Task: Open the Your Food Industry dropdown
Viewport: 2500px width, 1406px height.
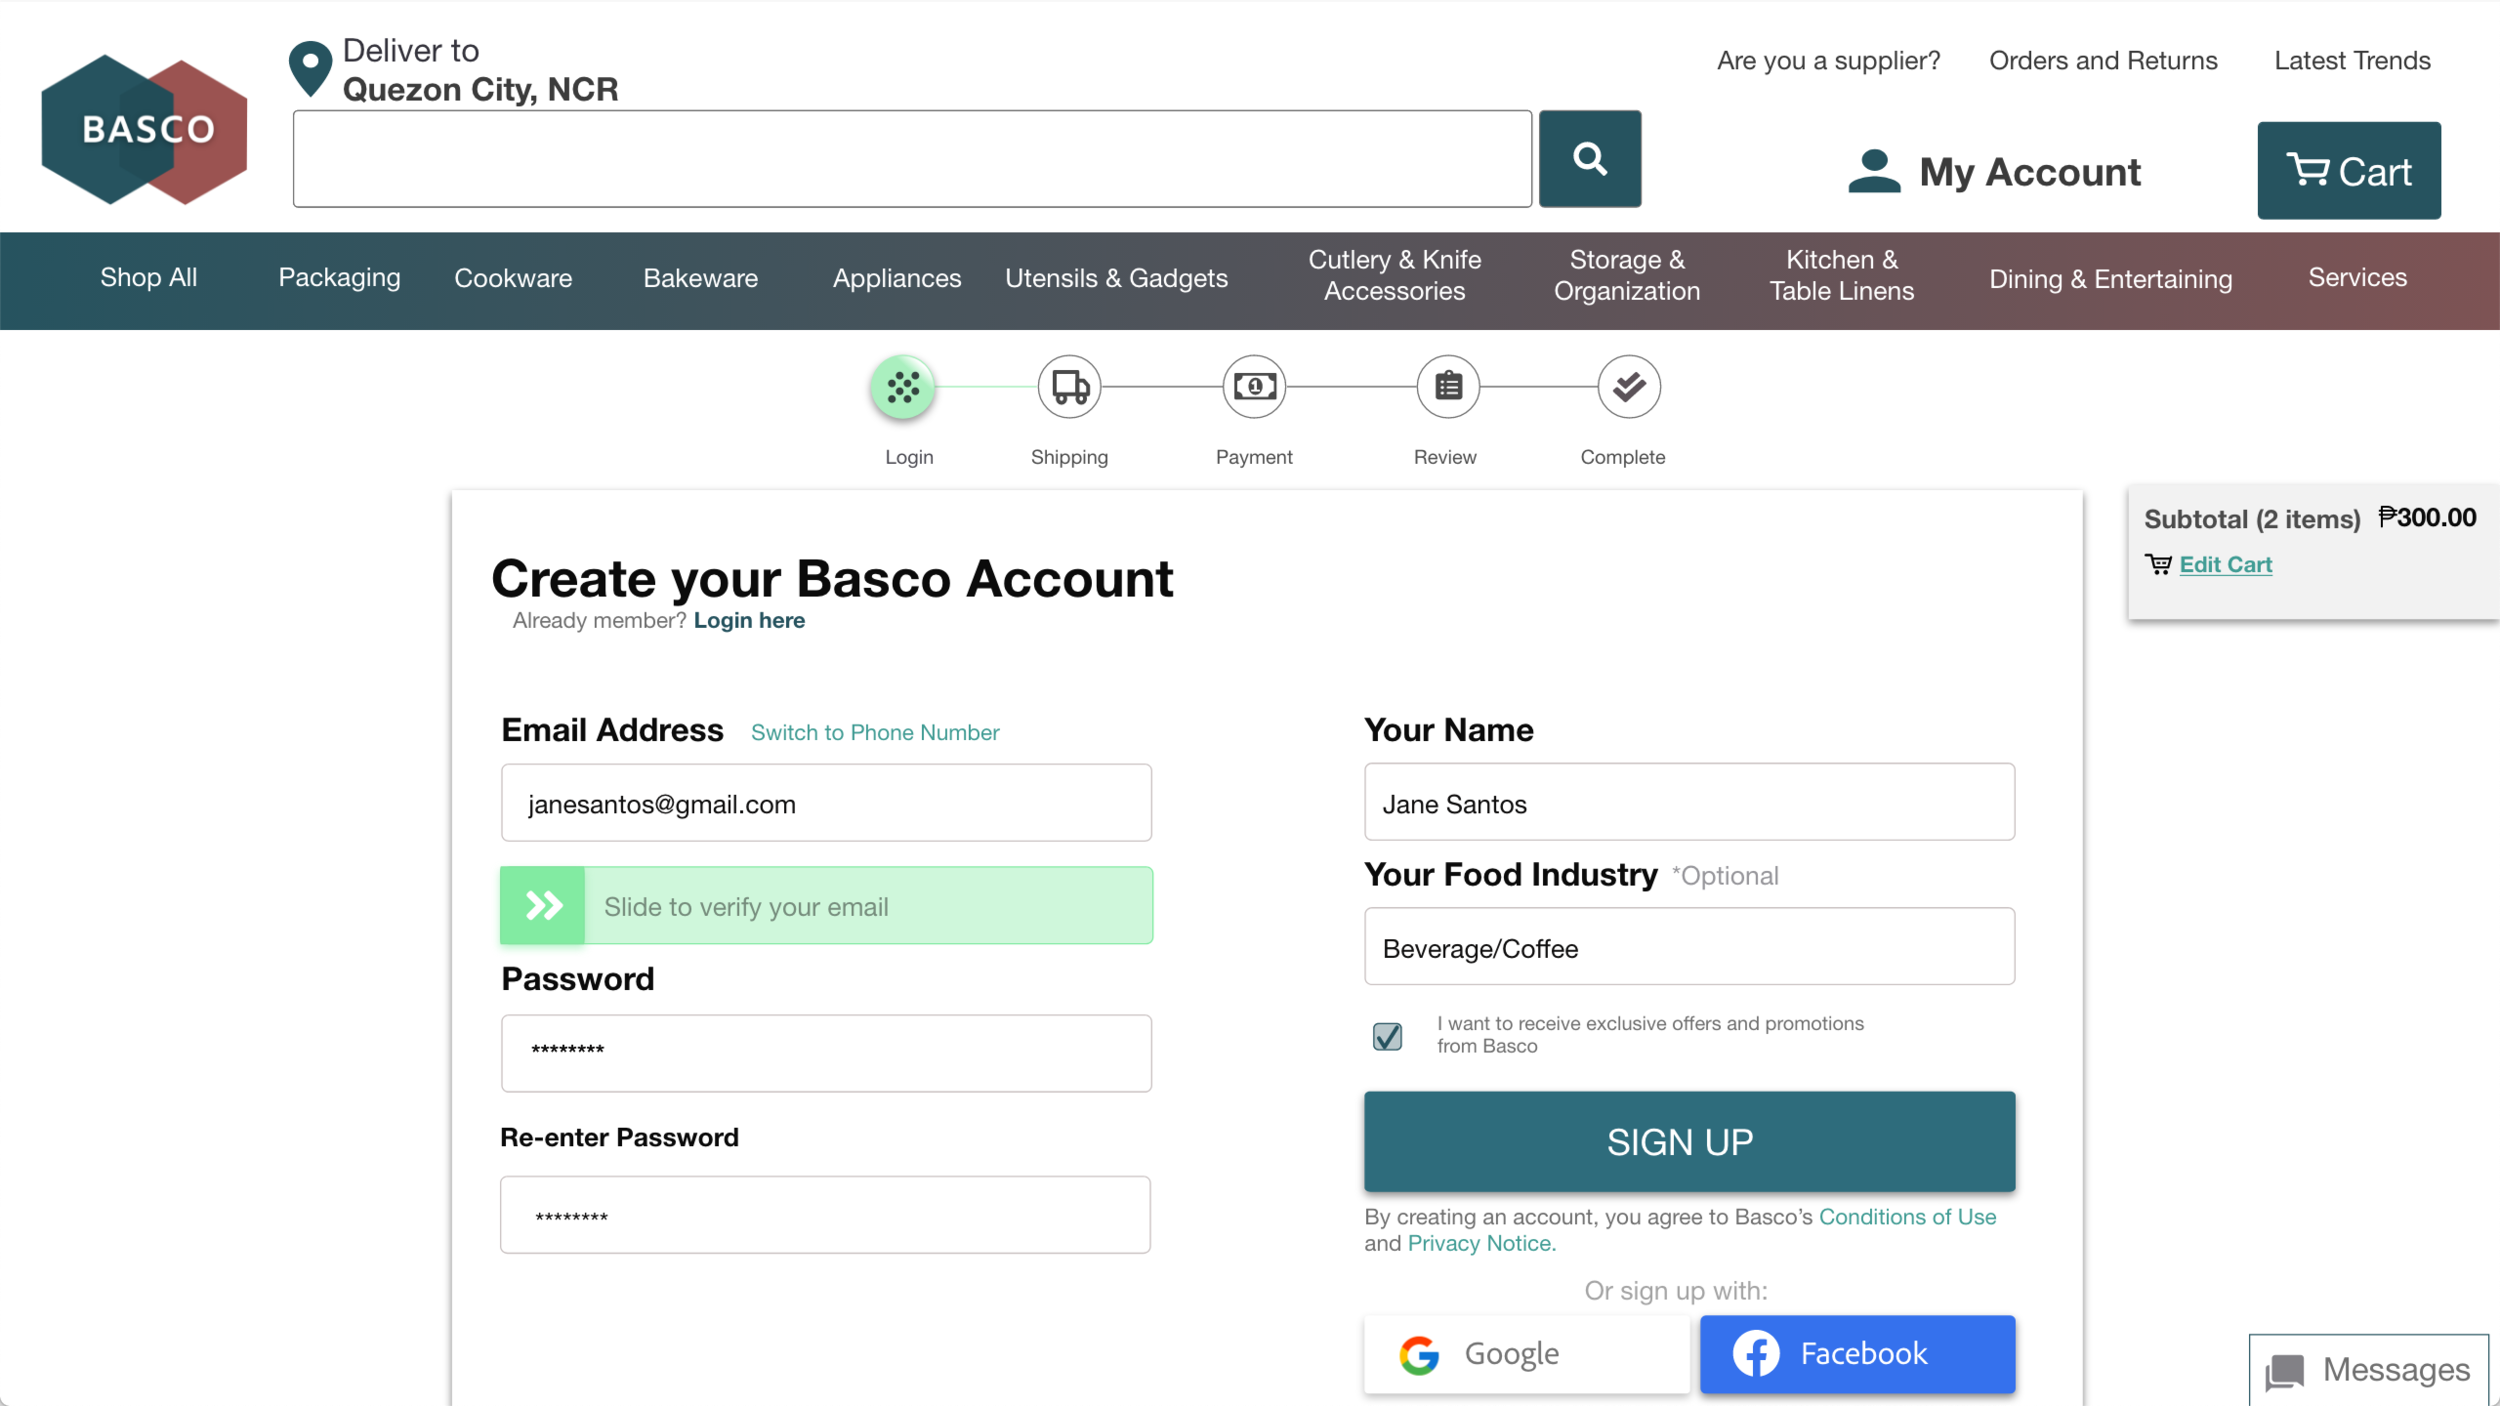Action: [1688, 947]
